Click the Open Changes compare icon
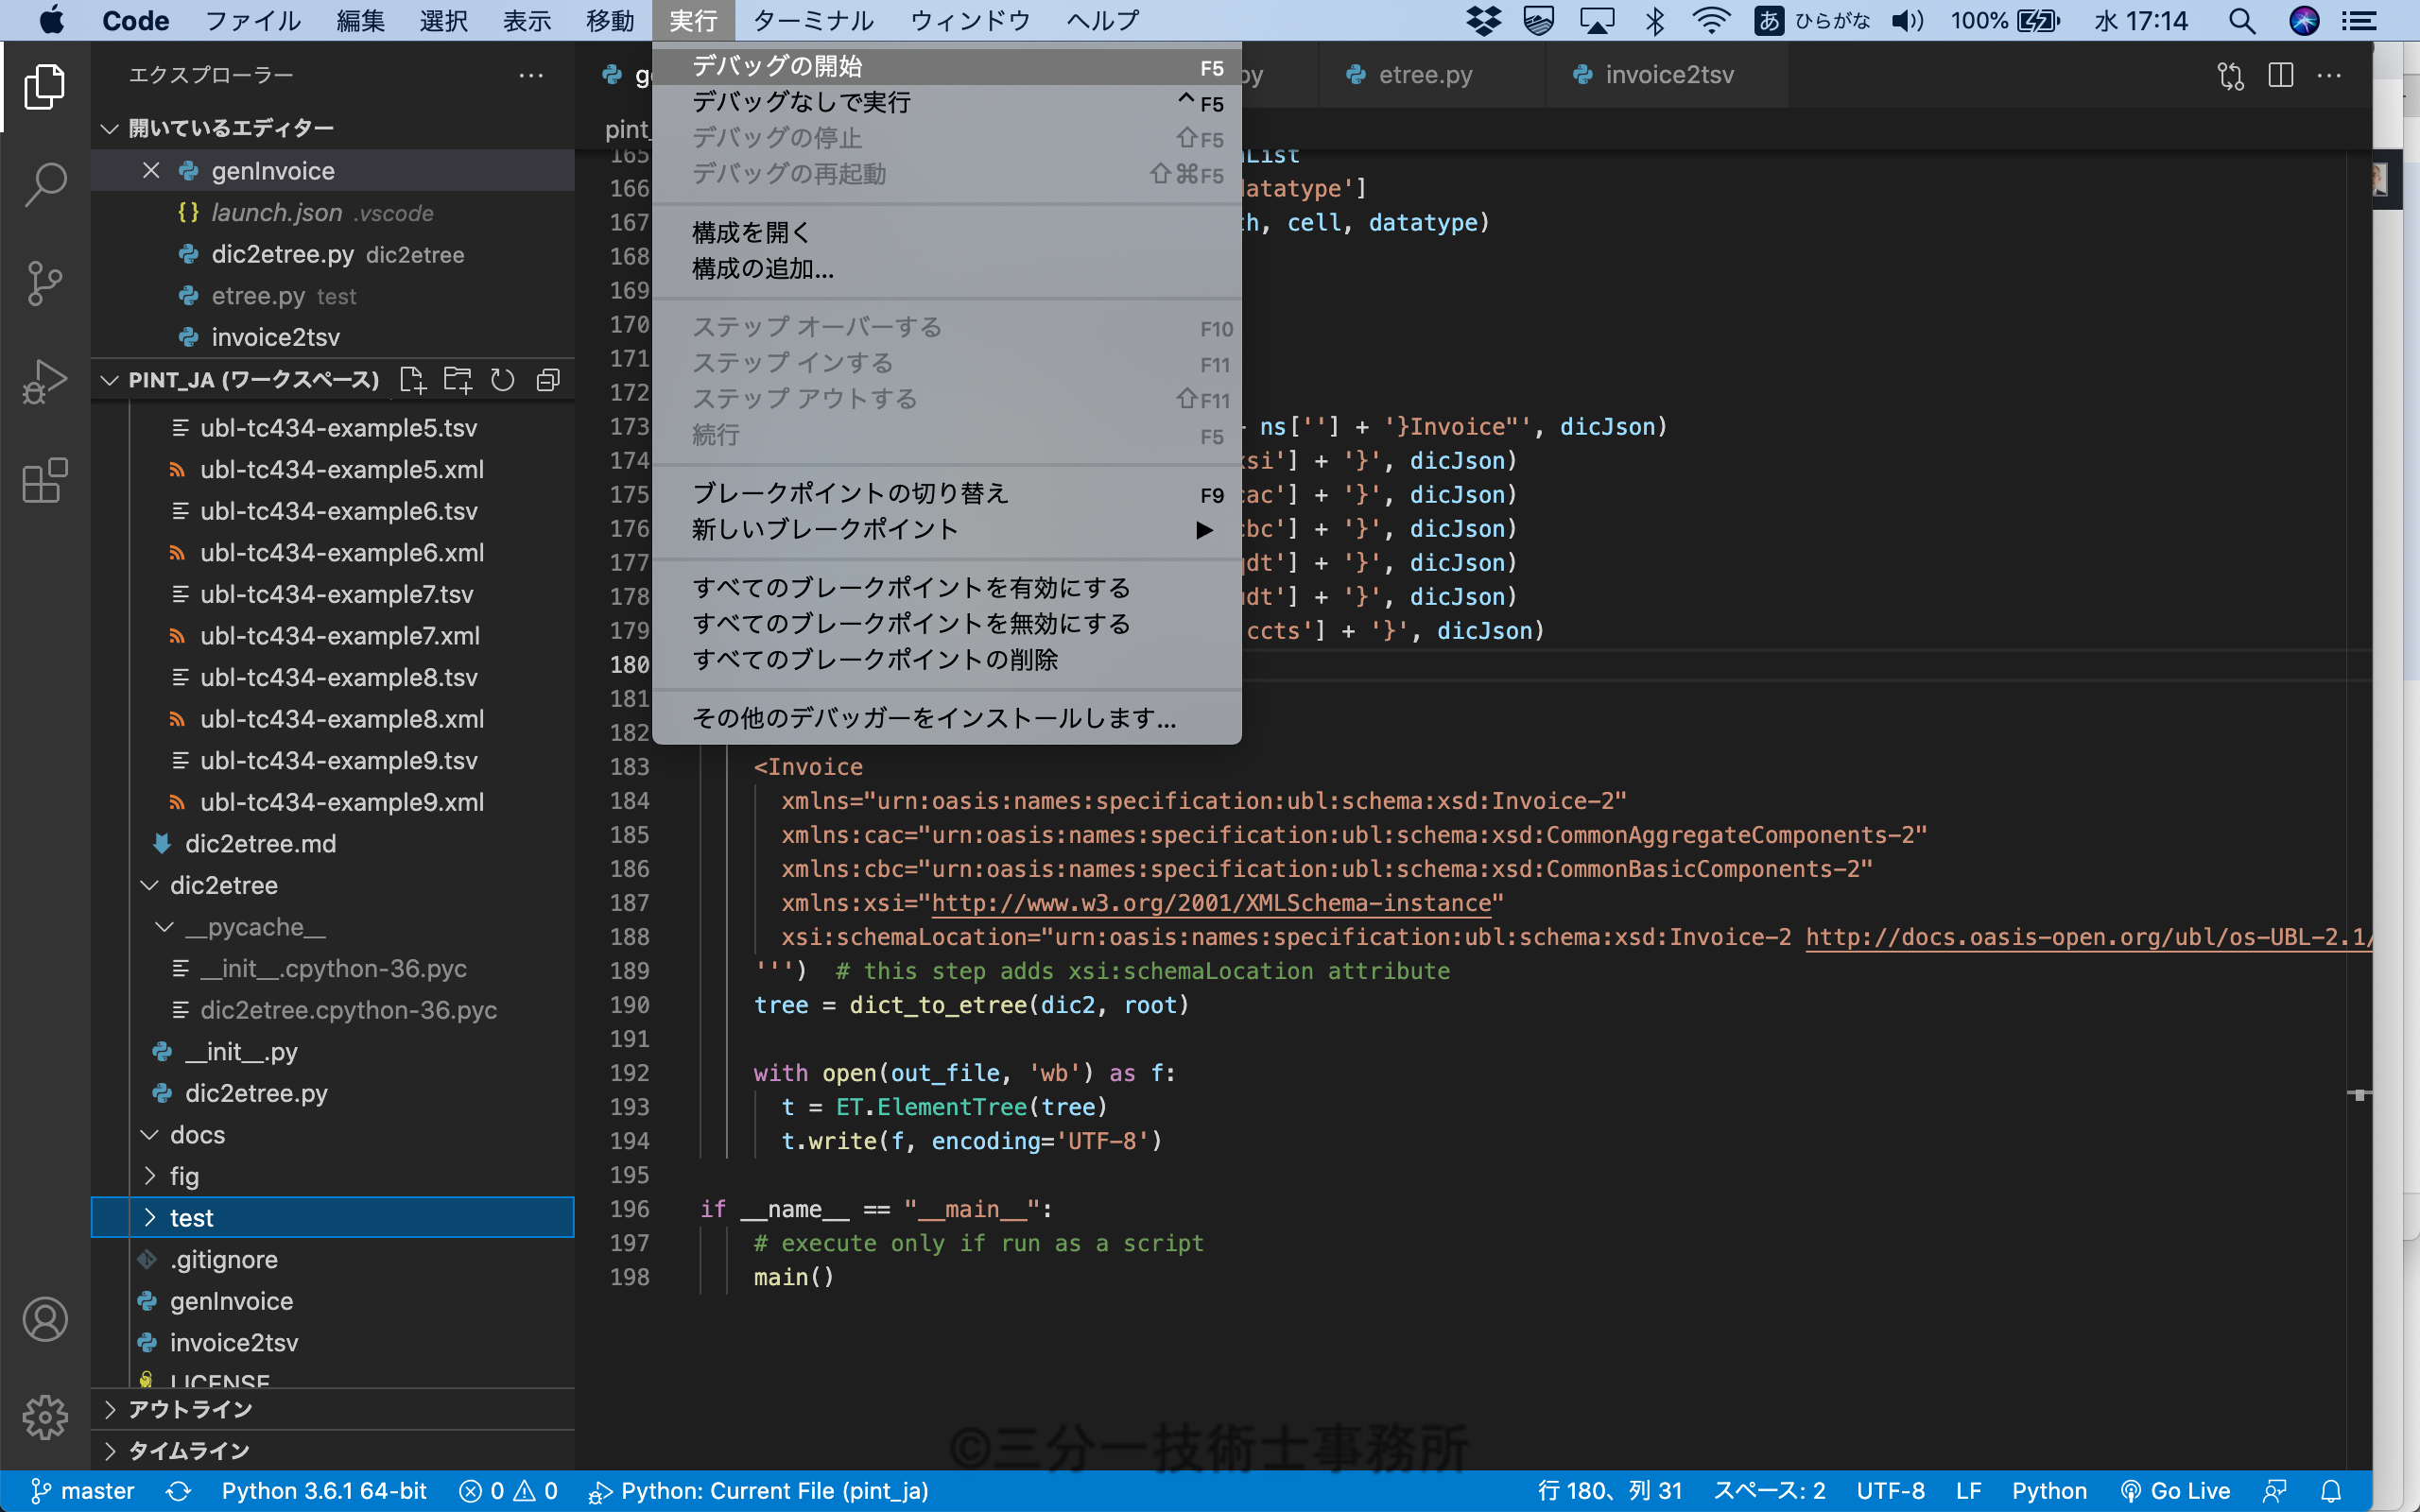The width and height of the screenshot is (2420, 1512). pos(2231,75)
